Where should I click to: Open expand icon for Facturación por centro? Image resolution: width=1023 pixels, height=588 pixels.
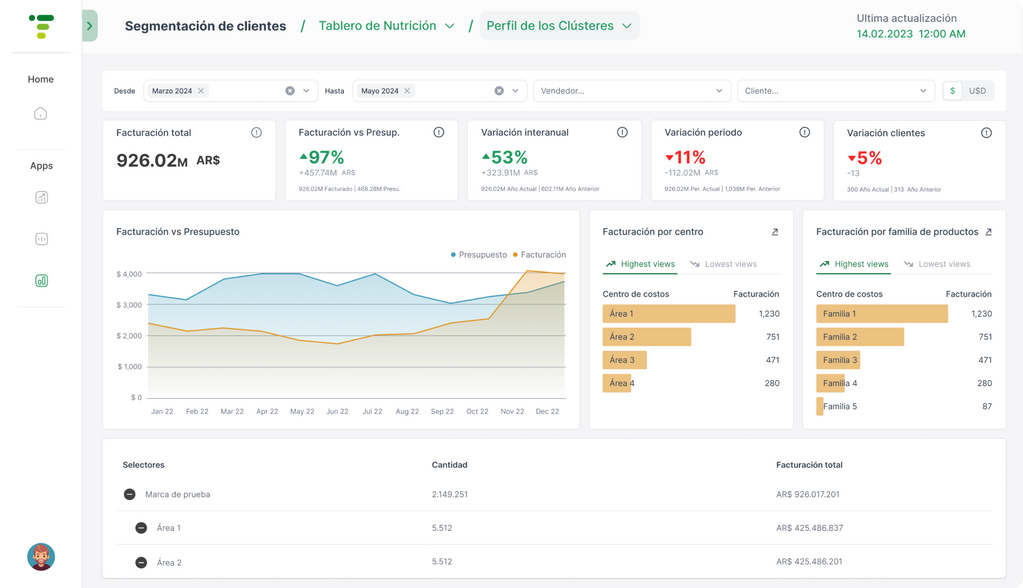[x=775, y=232]
